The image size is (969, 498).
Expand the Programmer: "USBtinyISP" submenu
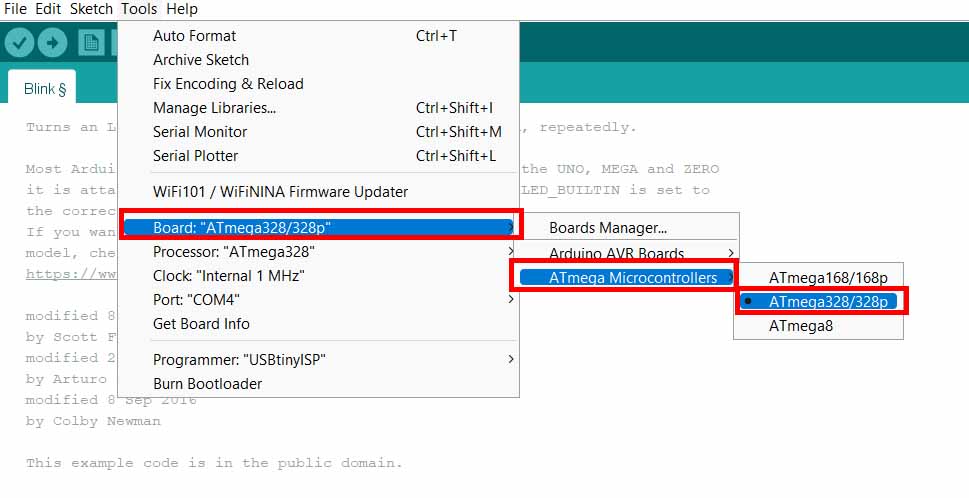pyautogui.click(x=319, y=360)
